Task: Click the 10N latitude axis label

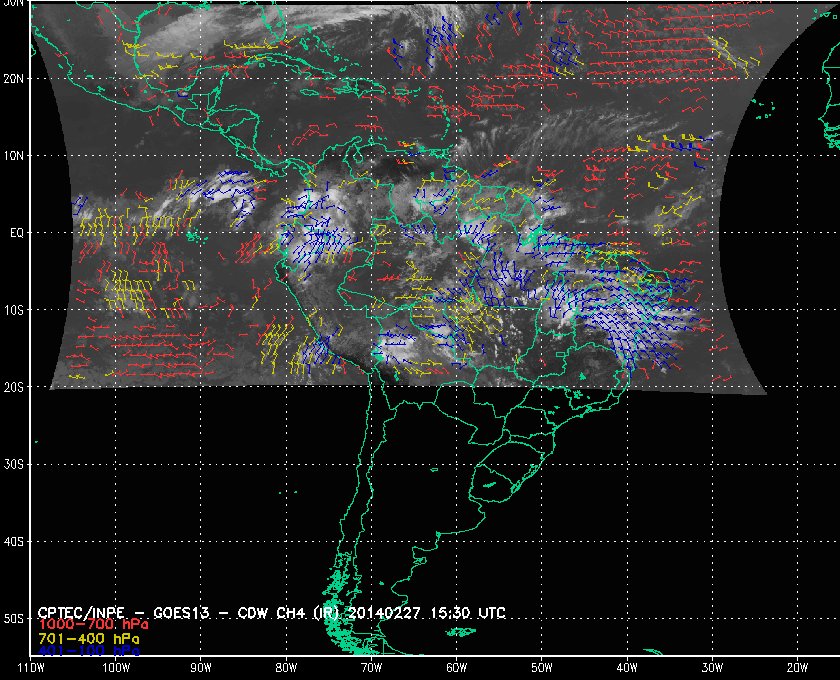Action: (x=13, y=155)
